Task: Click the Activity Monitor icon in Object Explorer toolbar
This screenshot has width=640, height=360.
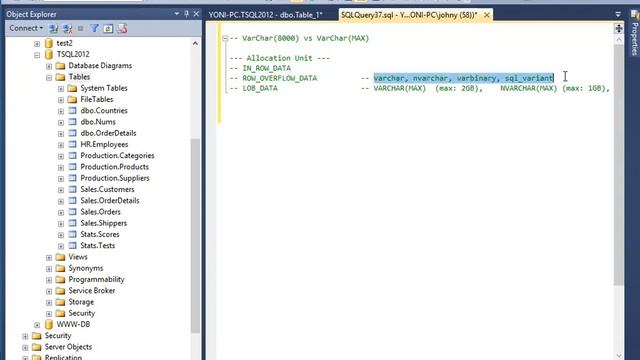Action: pos(122,28)
